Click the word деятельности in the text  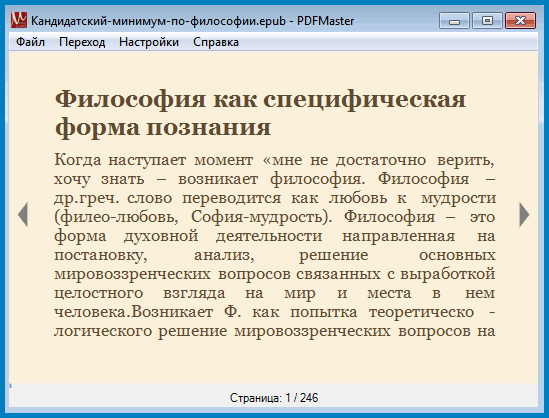269,236
